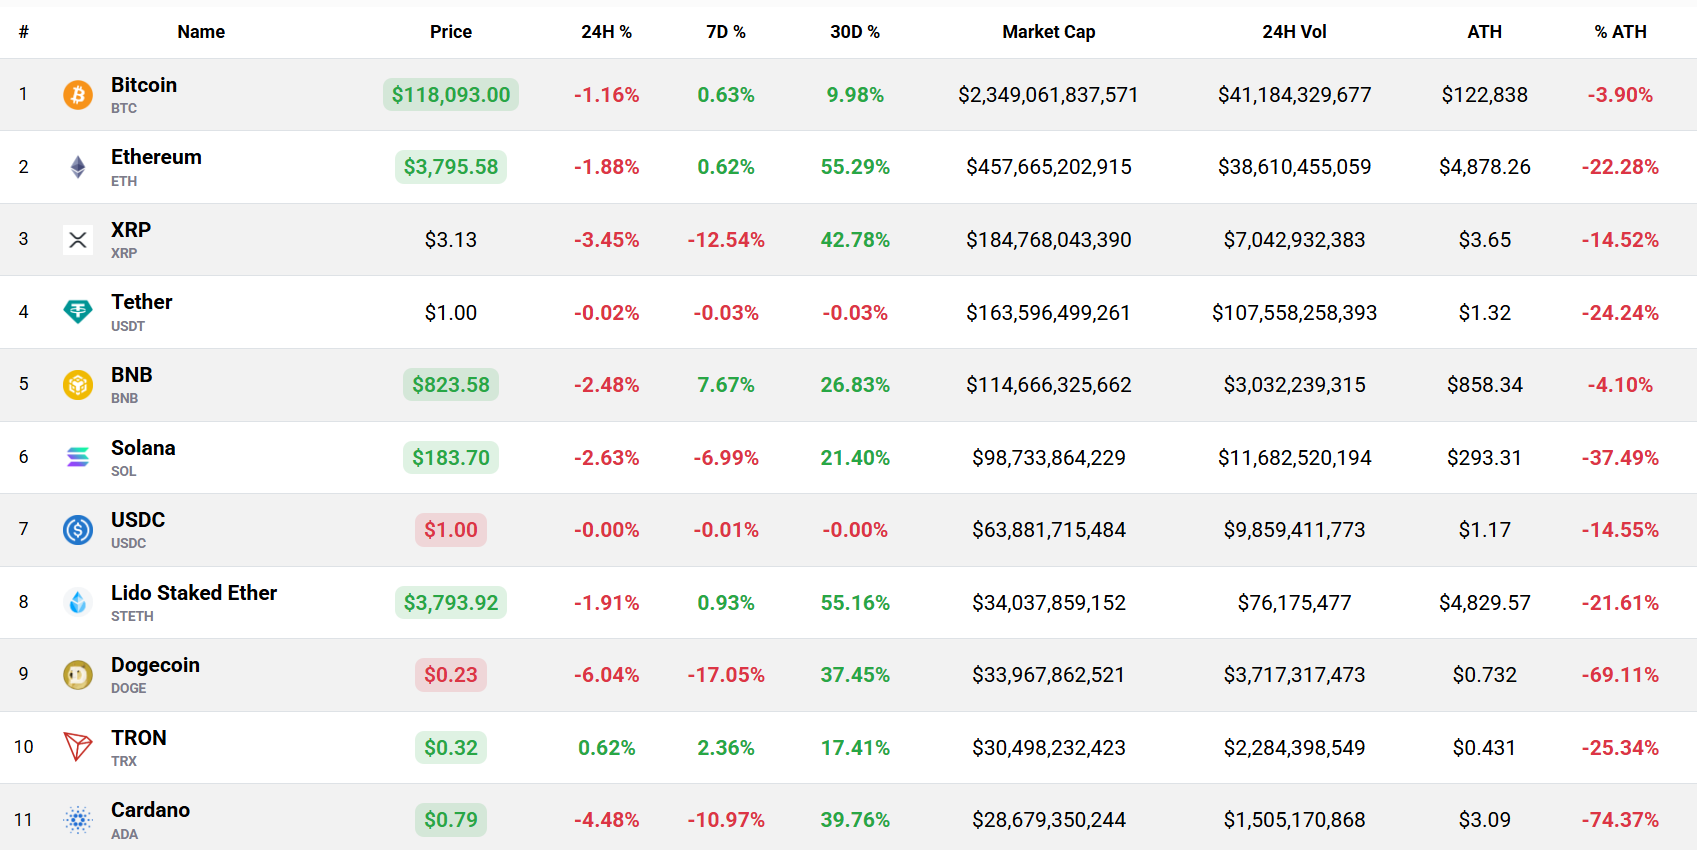
Task: Open the Lido Staked Ether link
Action: point(194,593)
